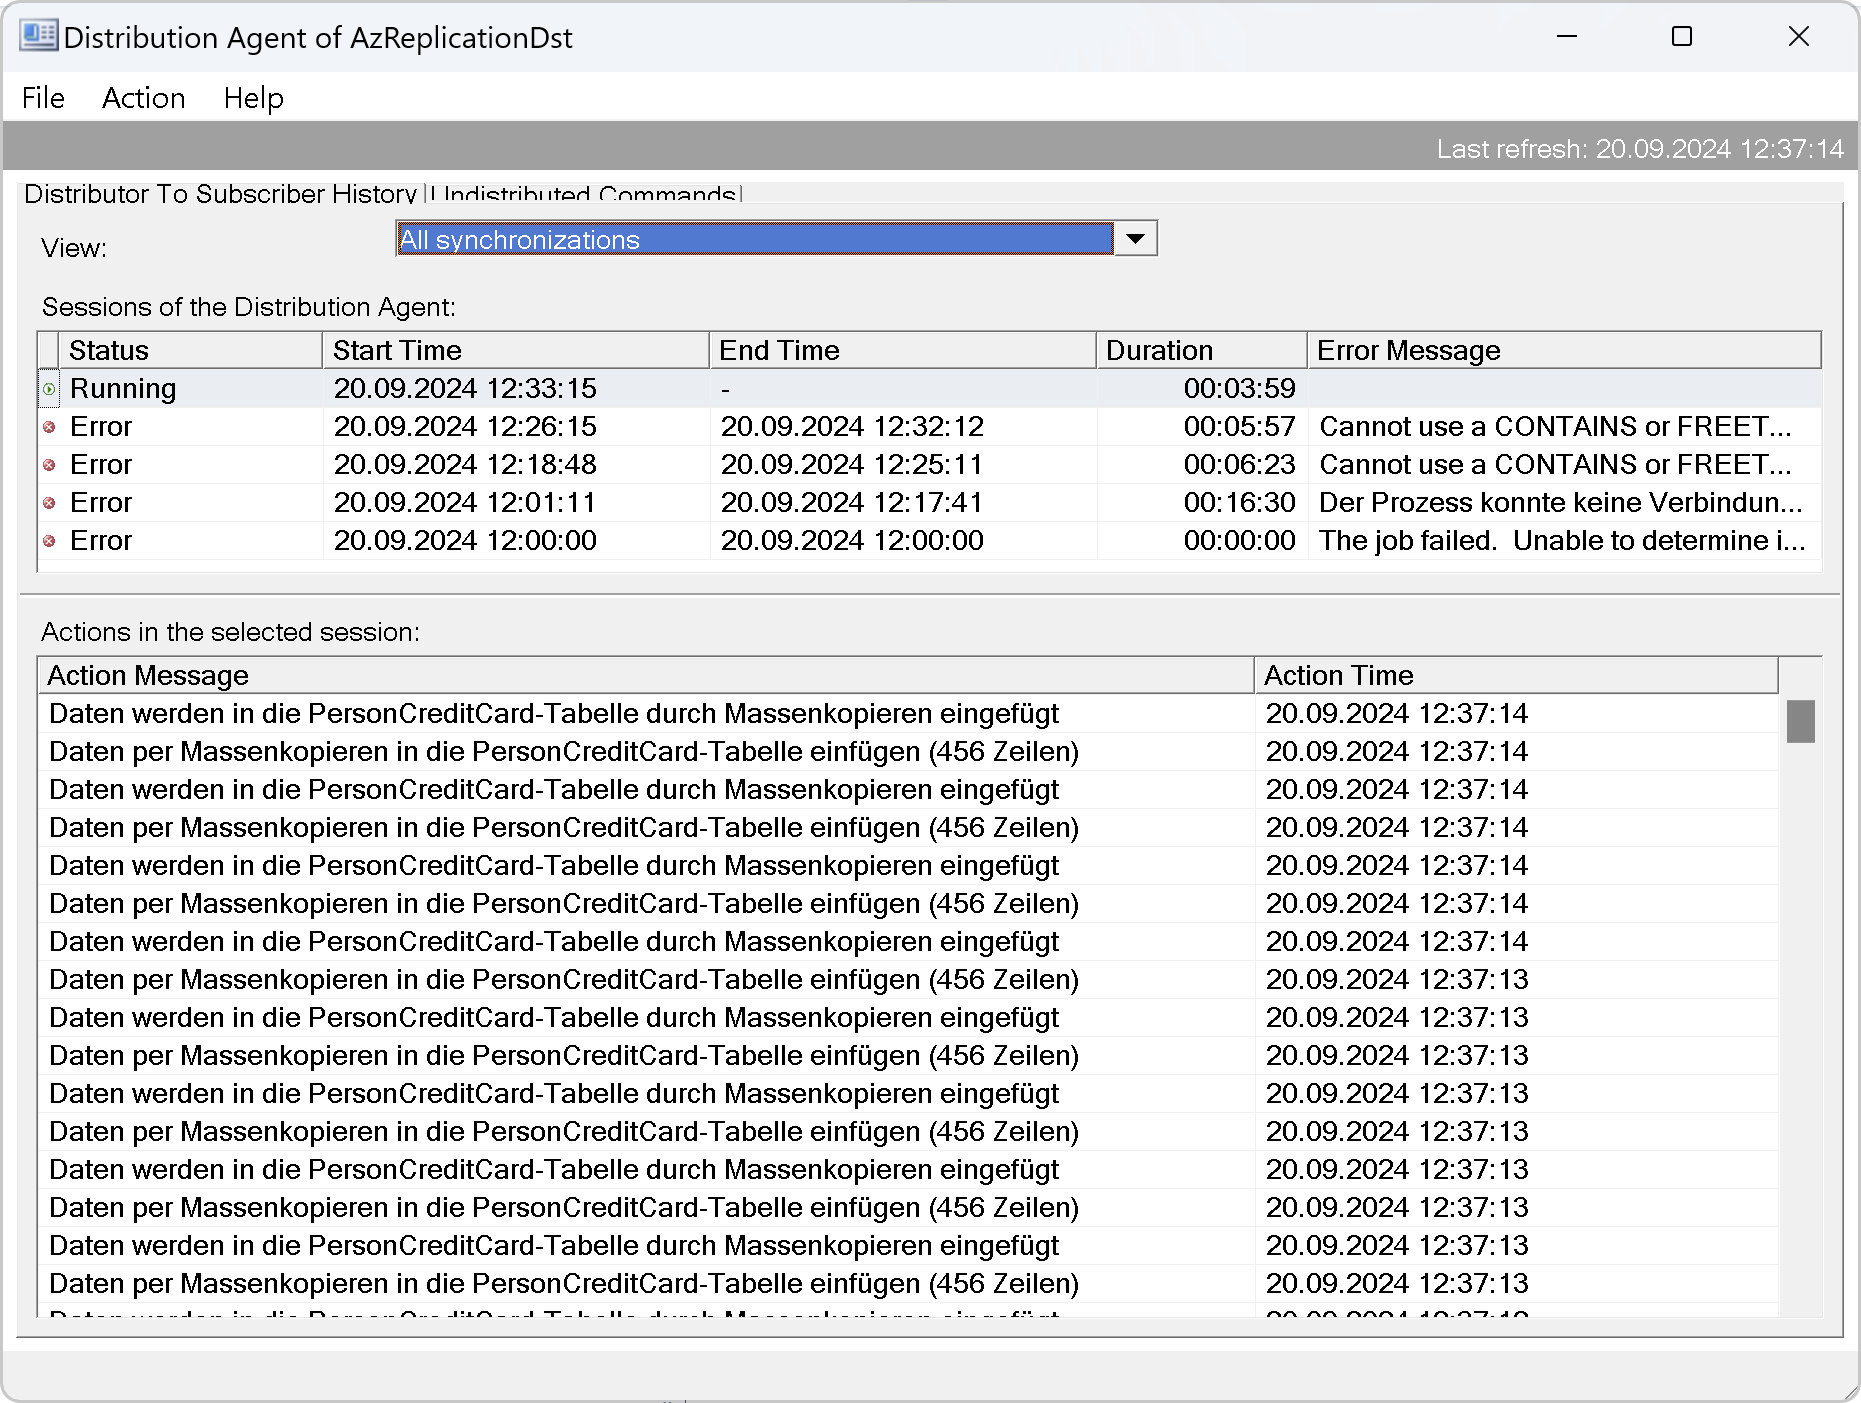1861x1403 pixels.
Task: Click the green Running status icon
Action: [49, 389]
